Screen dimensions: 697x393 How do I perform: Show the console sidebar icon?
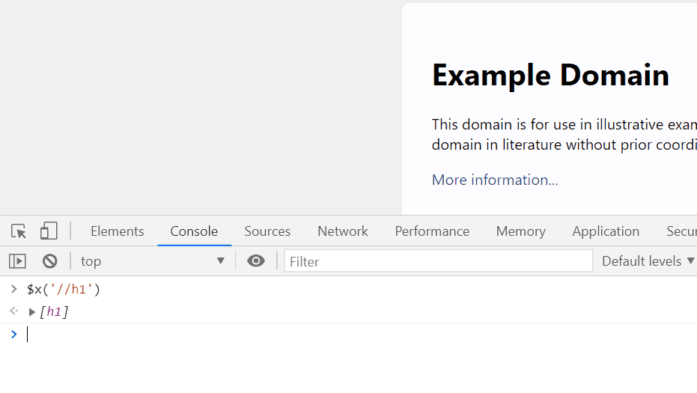coord(17,261)
